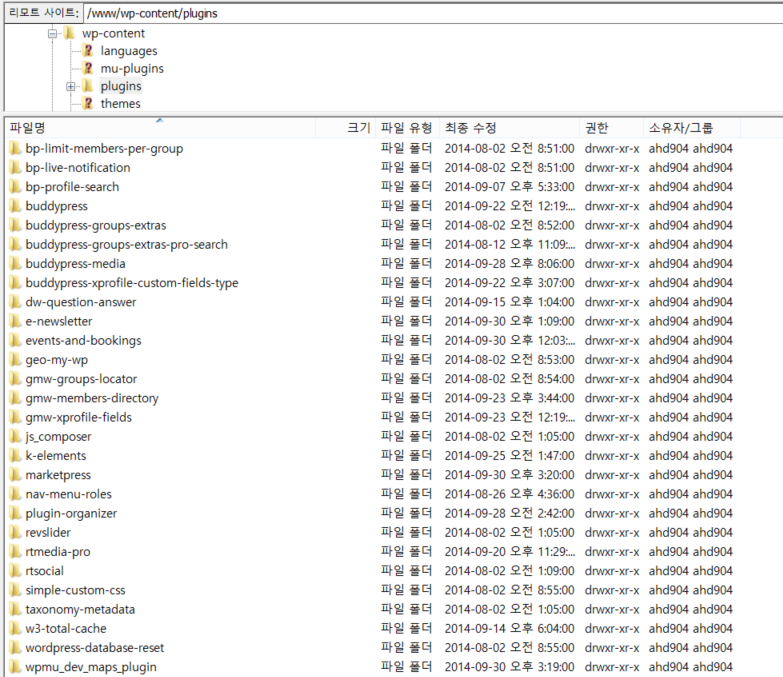Click the revslider folder icon
Viewport: 783px width, 677px height.
click(15, 533)
